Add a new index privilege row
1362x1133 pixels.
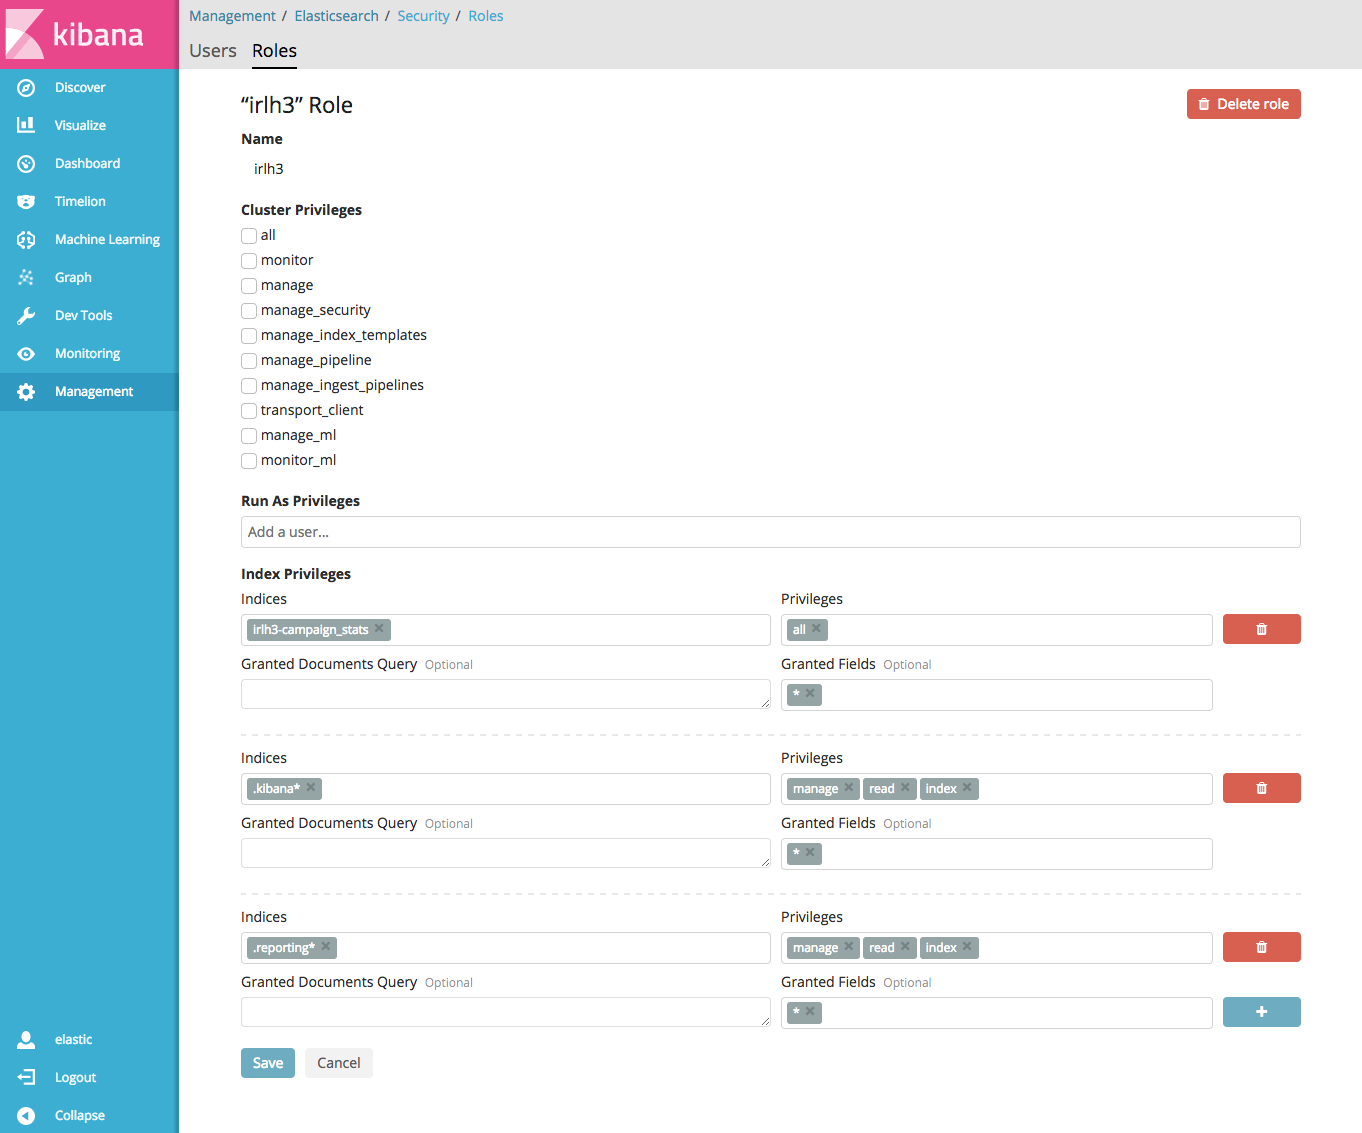point(1262,1012)
